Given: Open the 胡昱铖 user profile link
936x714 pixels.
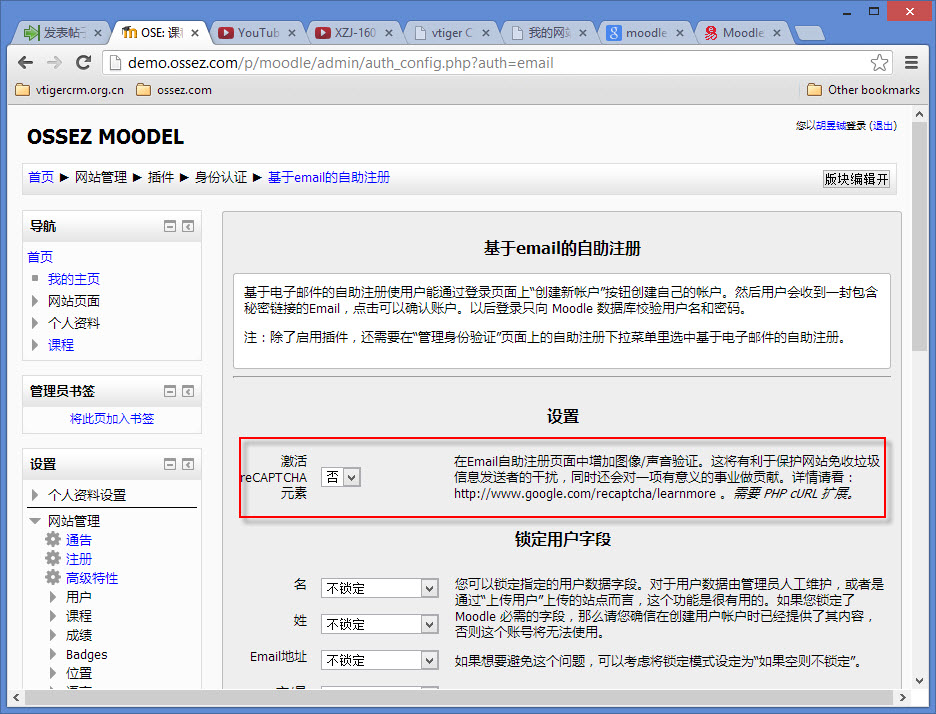Looking at the screenshot, I should (831, 125).
